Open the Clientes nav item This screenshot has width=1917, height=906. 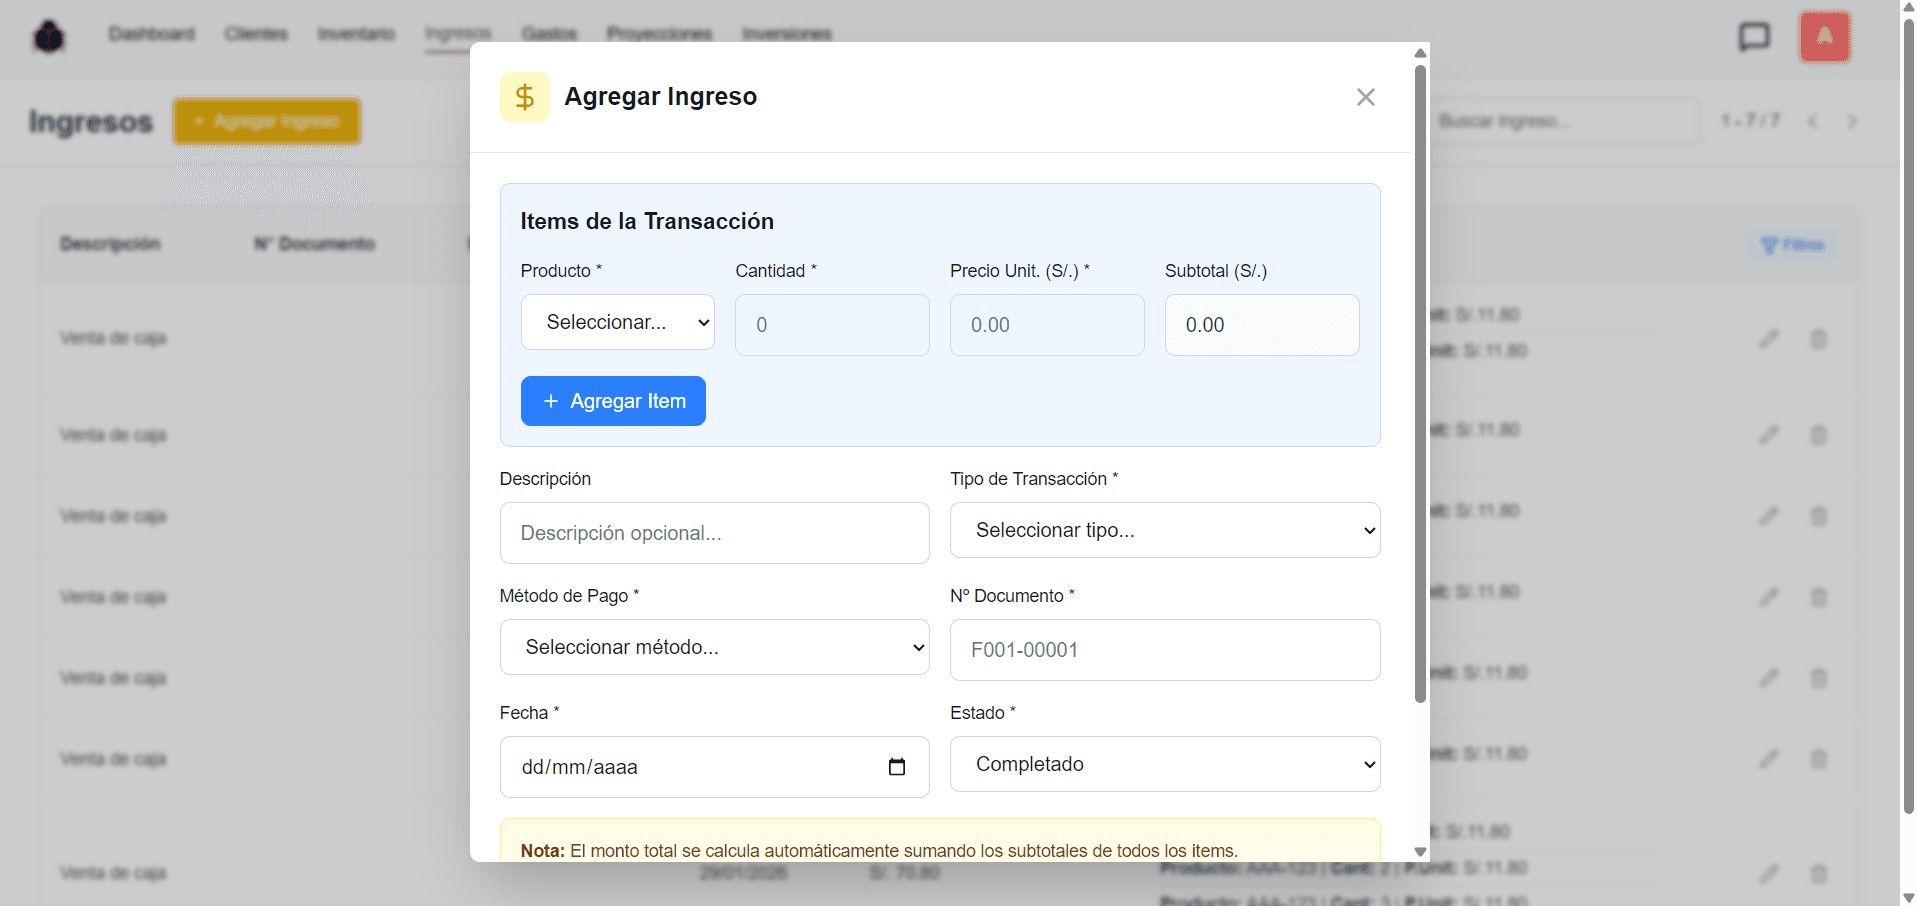[256, 34]
